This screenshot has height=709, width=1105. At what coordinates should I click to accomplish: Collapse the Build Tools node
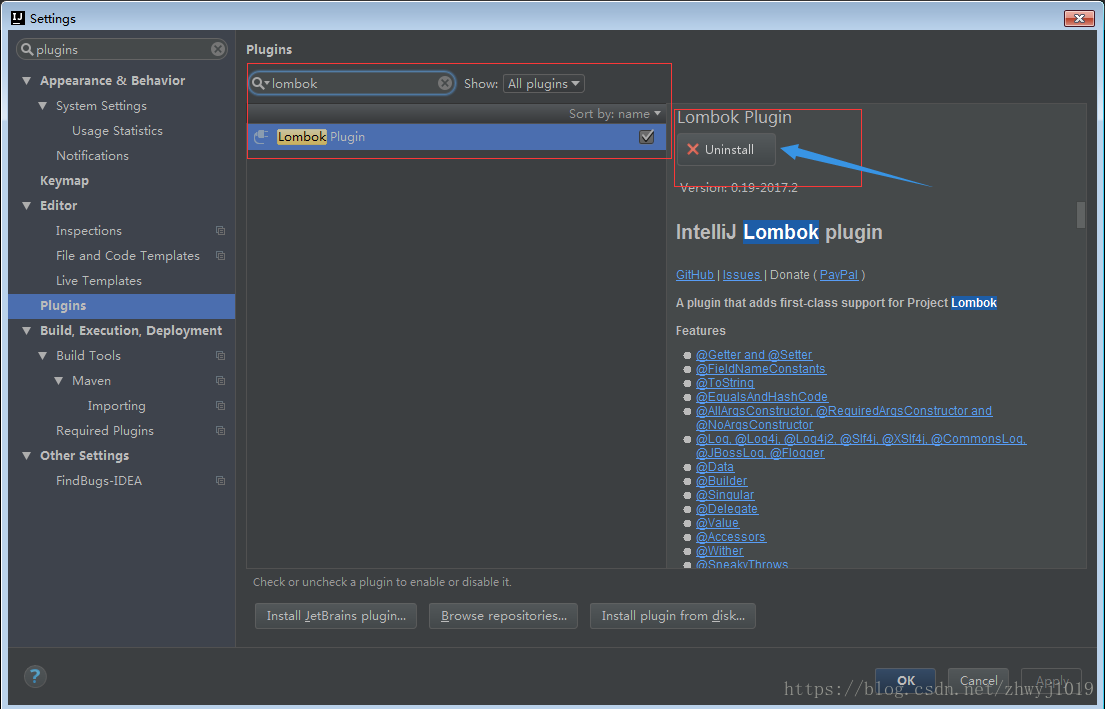point(43,355)
